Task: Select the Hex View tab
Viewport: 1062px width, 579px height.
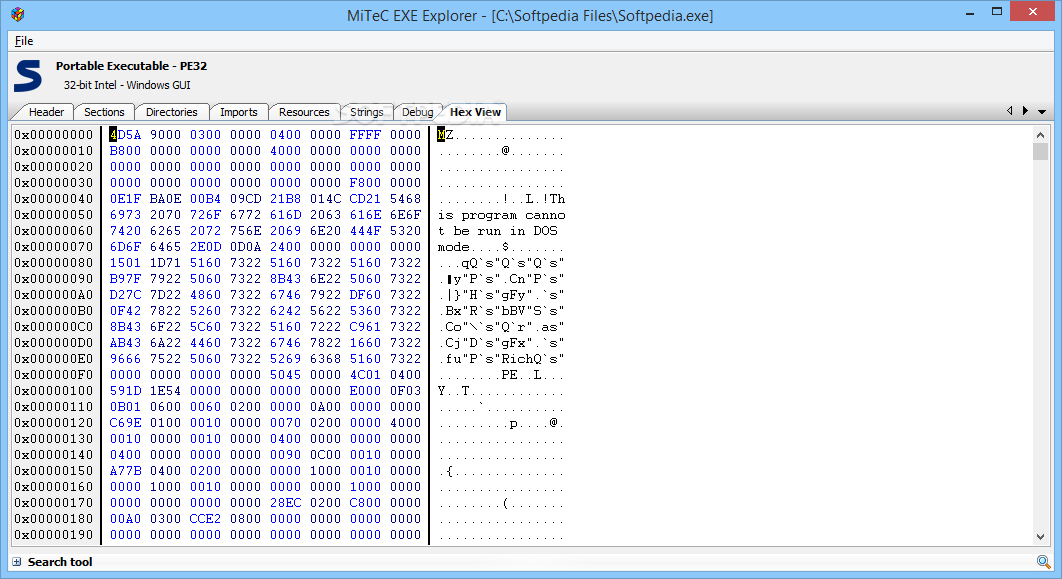Action: pyautogui.click(x=475, y=112)
